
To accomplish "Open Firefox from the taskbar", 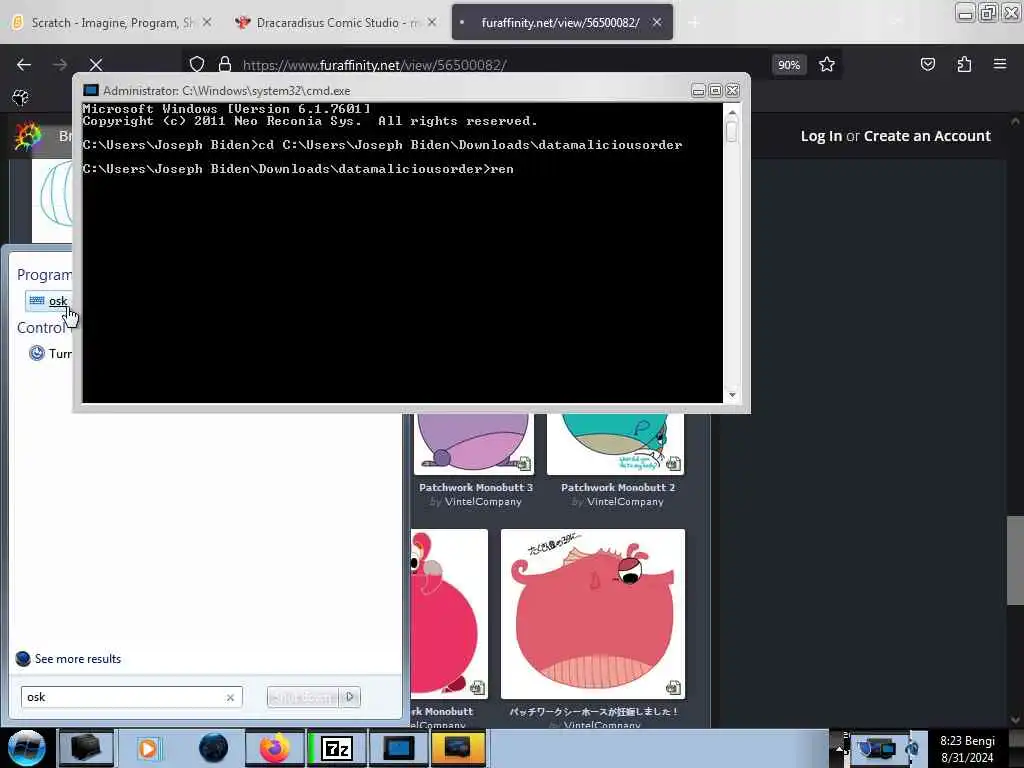I will pyautogui.click(x=274, y=748).
